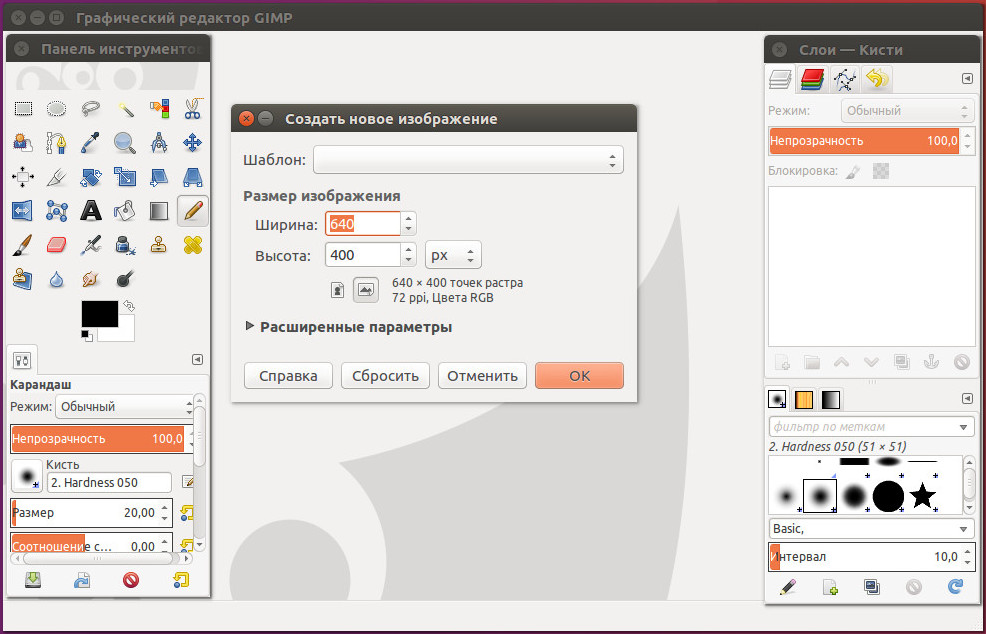Select the Color Picker eyedropper tool
Image resolution: width=986 pixels, height=634 pixels.
(91, 143)
